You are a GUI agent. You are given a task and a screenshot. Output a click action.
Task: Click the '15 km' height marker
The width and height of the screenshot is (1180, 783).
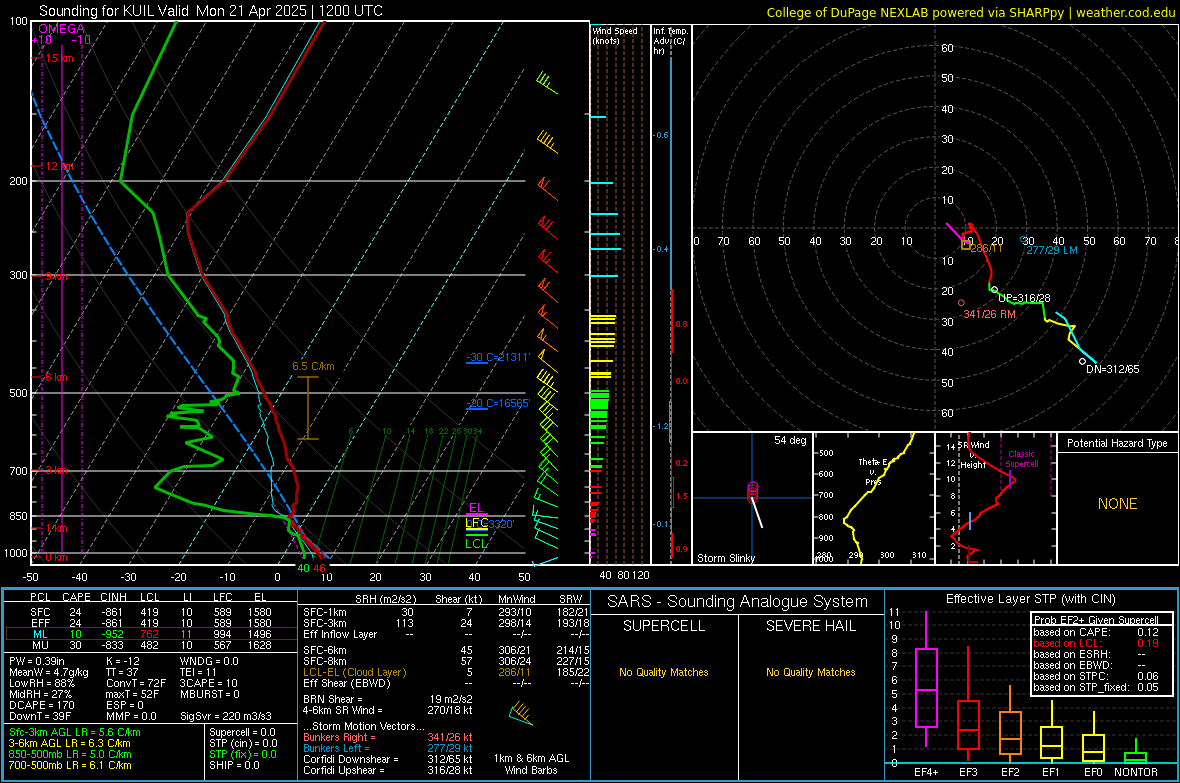(x=60, y=58)
